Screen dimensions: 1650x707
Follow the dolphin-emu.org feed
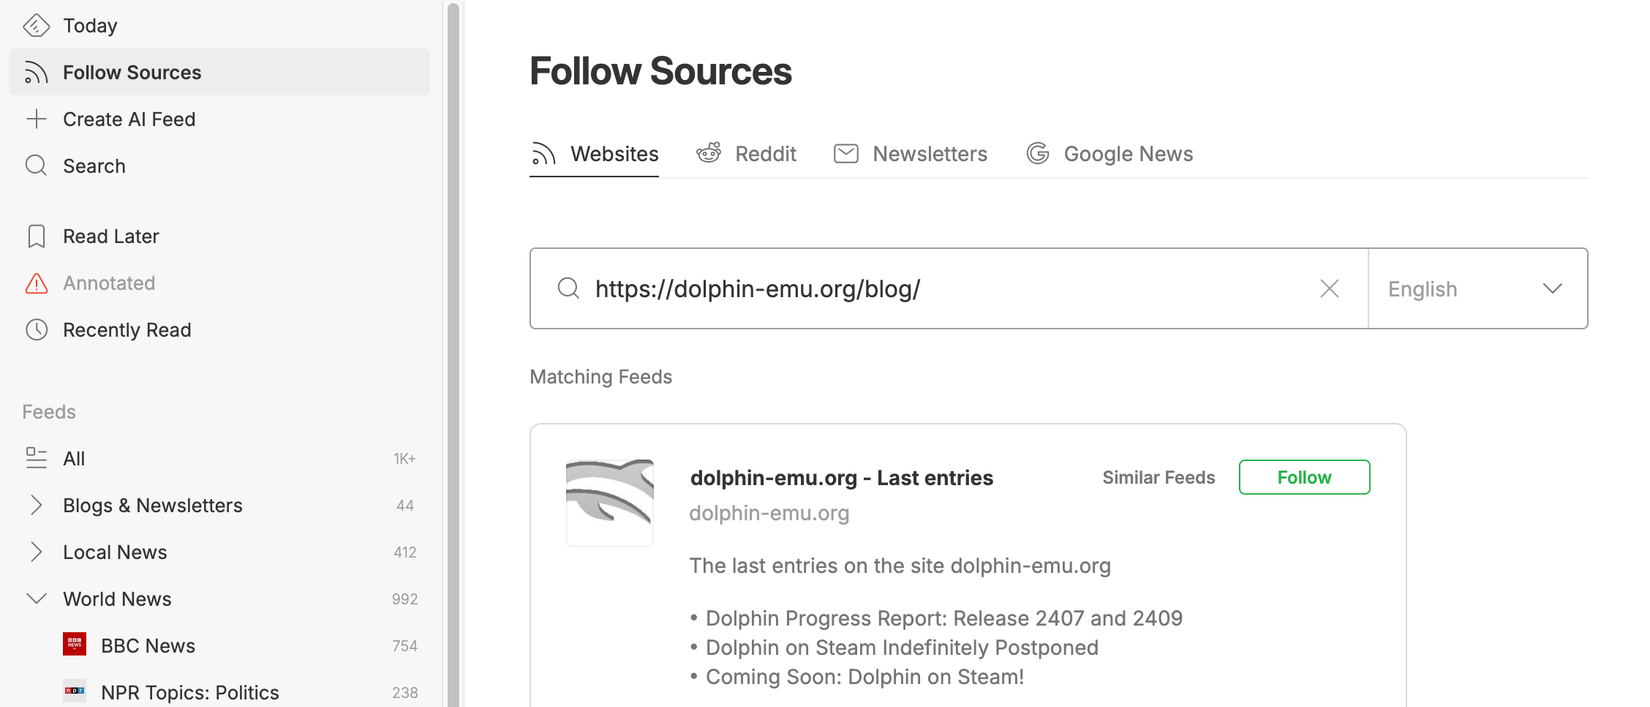(x=1304, y=477)
